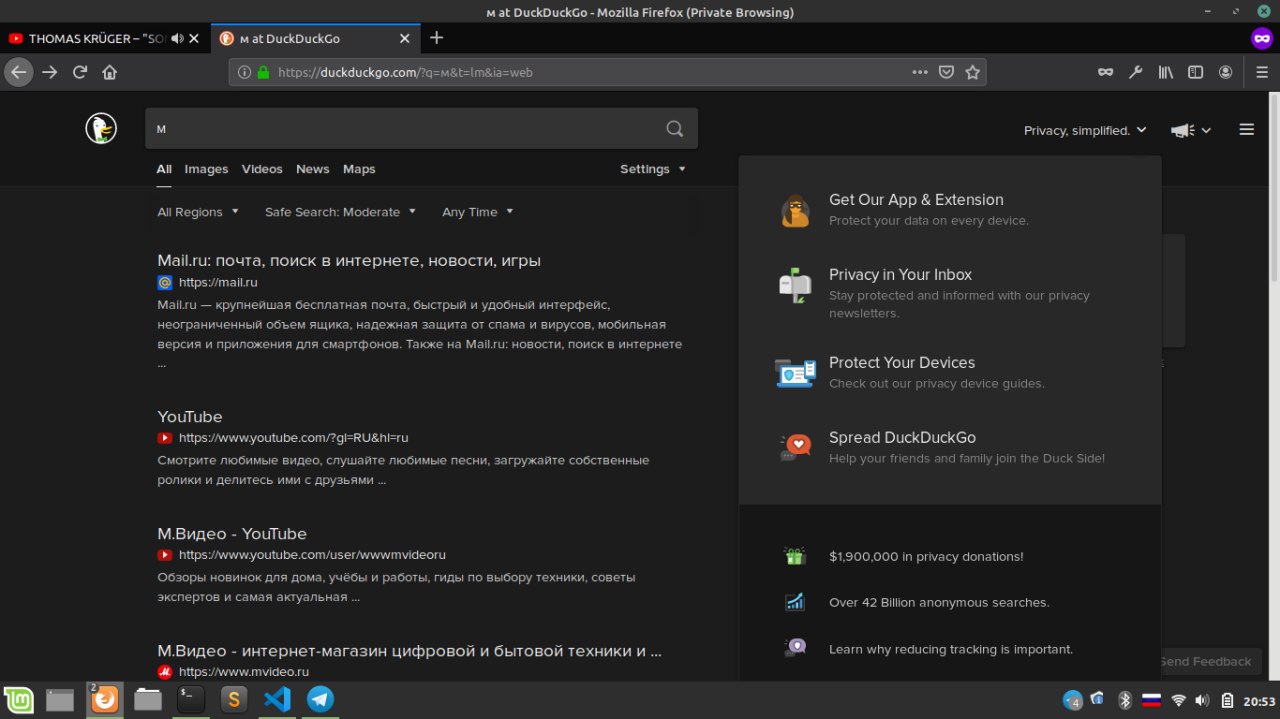
Task: Open Learn why reducing tracking is important
Action: [951, 649]
